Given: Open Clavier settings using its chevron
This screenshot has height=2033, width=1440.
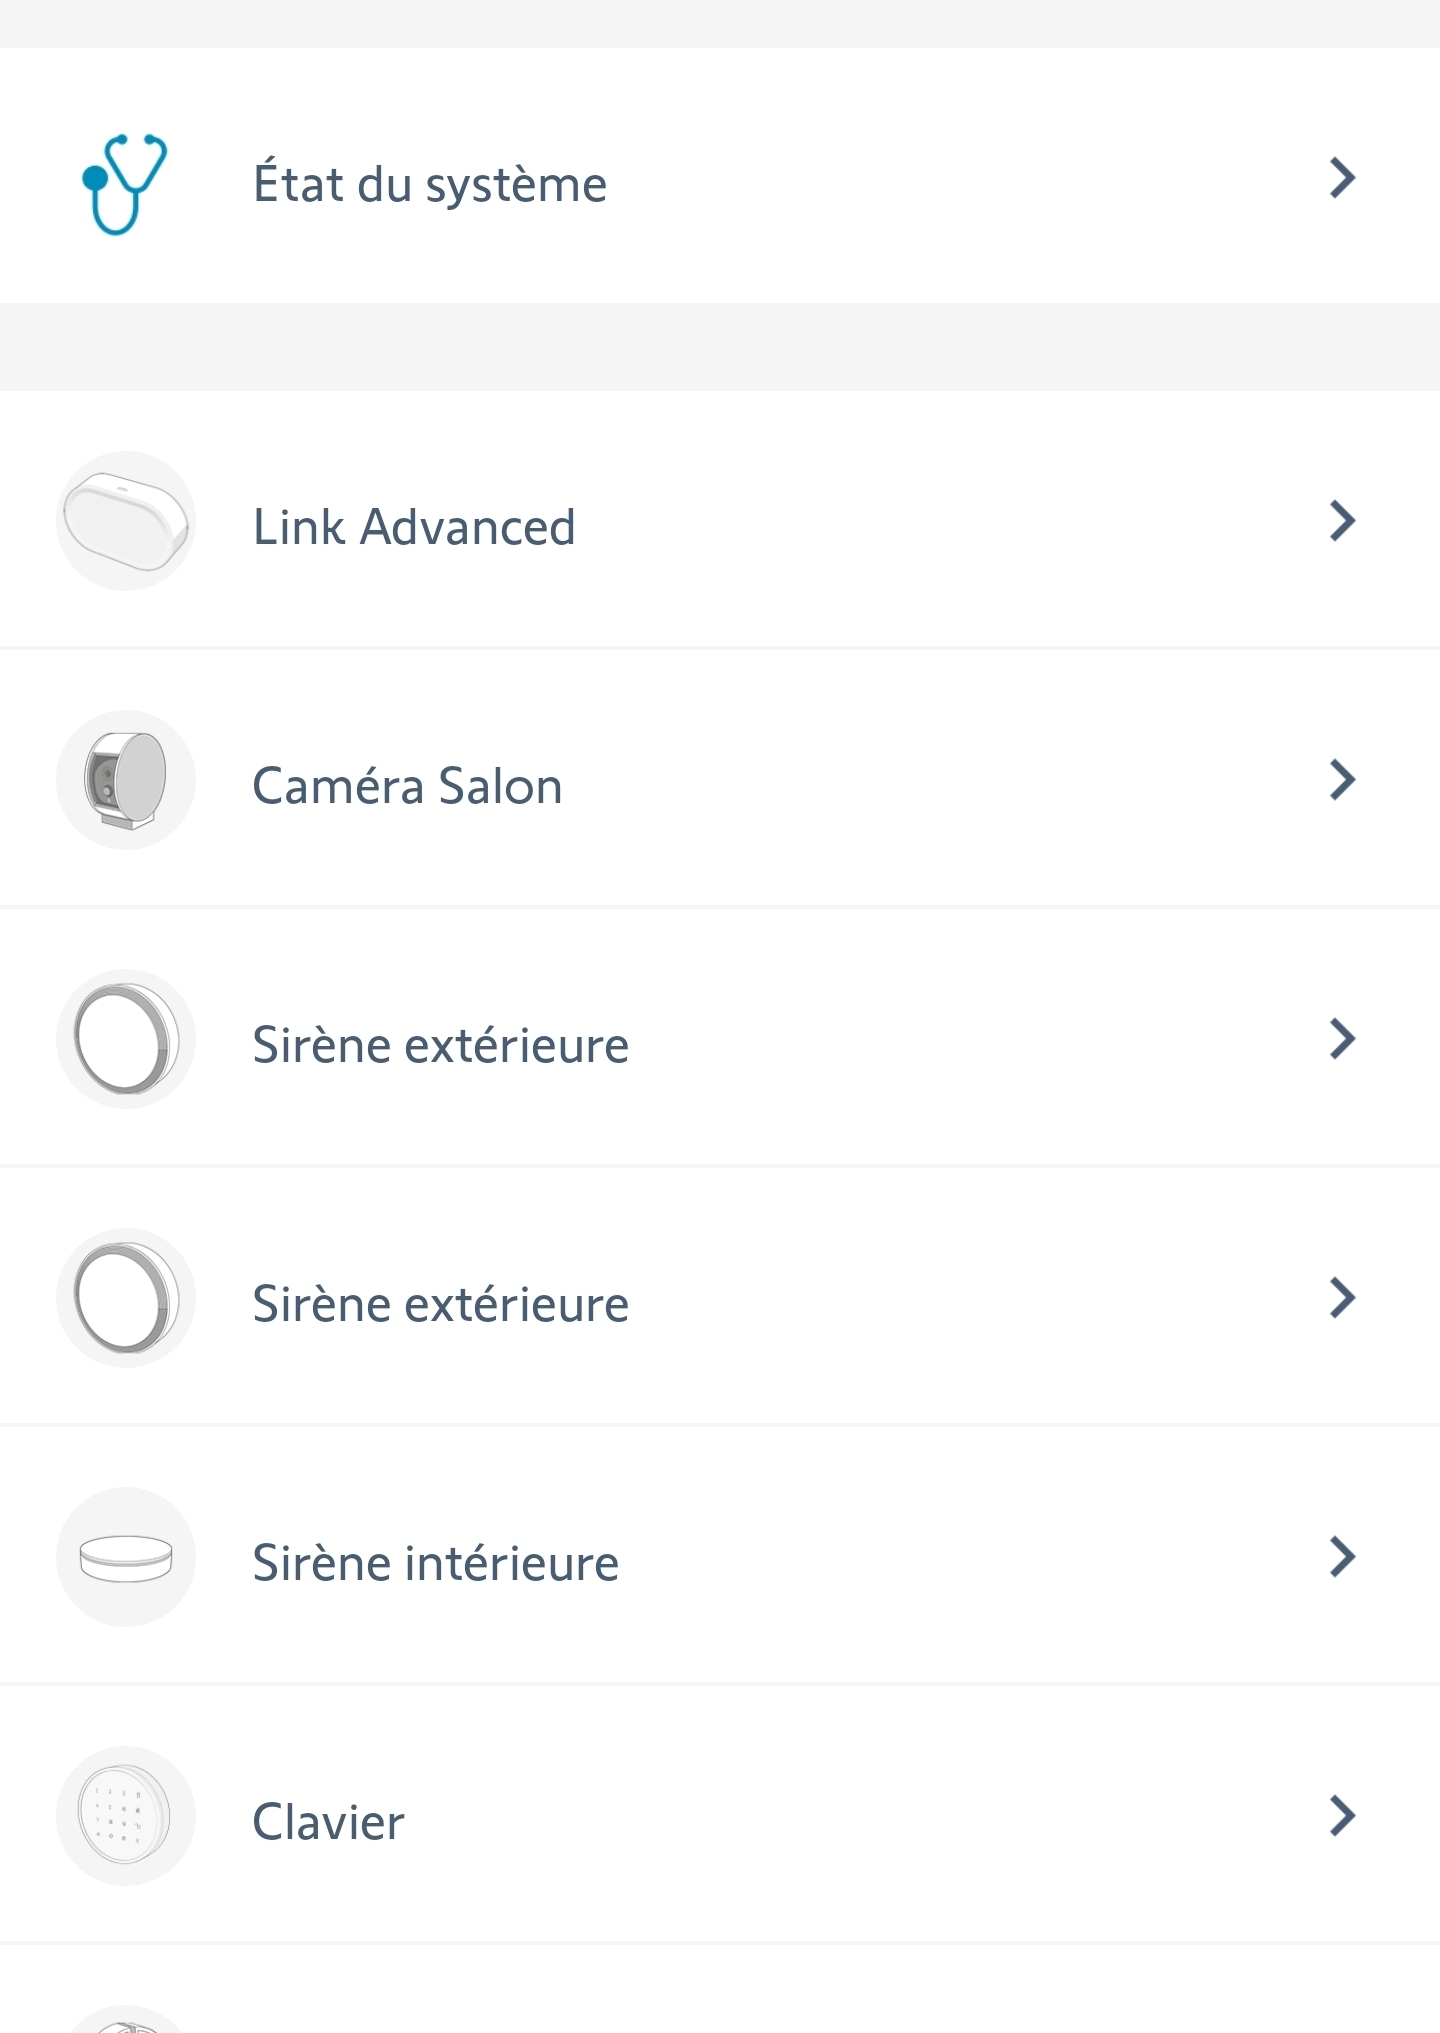Looking at the screenshot, I should click(x=1342, y=1816).
